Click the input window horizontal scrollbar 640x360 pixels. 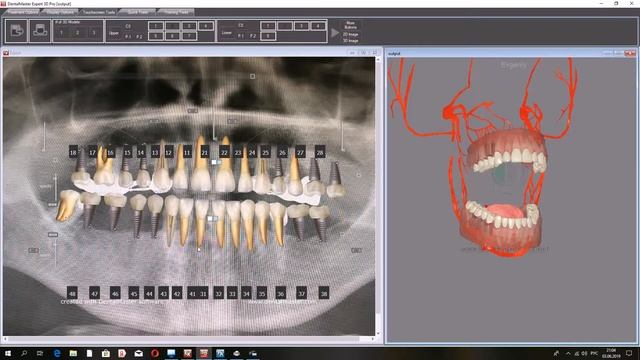(x=189, y=339)
